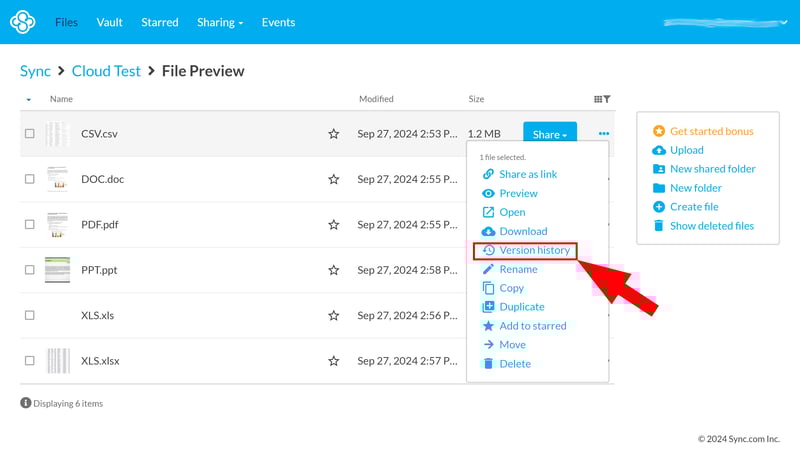
Task: Open the select-all dropdown arrow
Action: [28, 99]
